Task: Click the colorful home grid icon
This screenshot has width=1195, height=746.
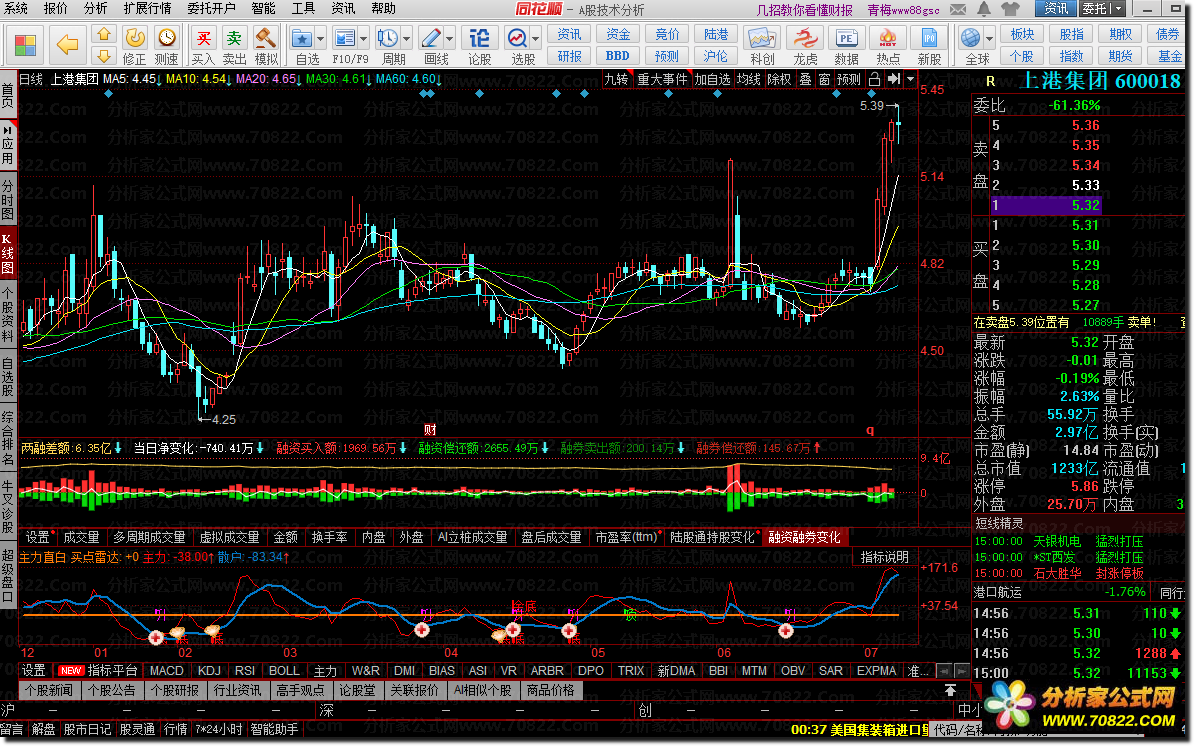Action: (x=25, y=44)
